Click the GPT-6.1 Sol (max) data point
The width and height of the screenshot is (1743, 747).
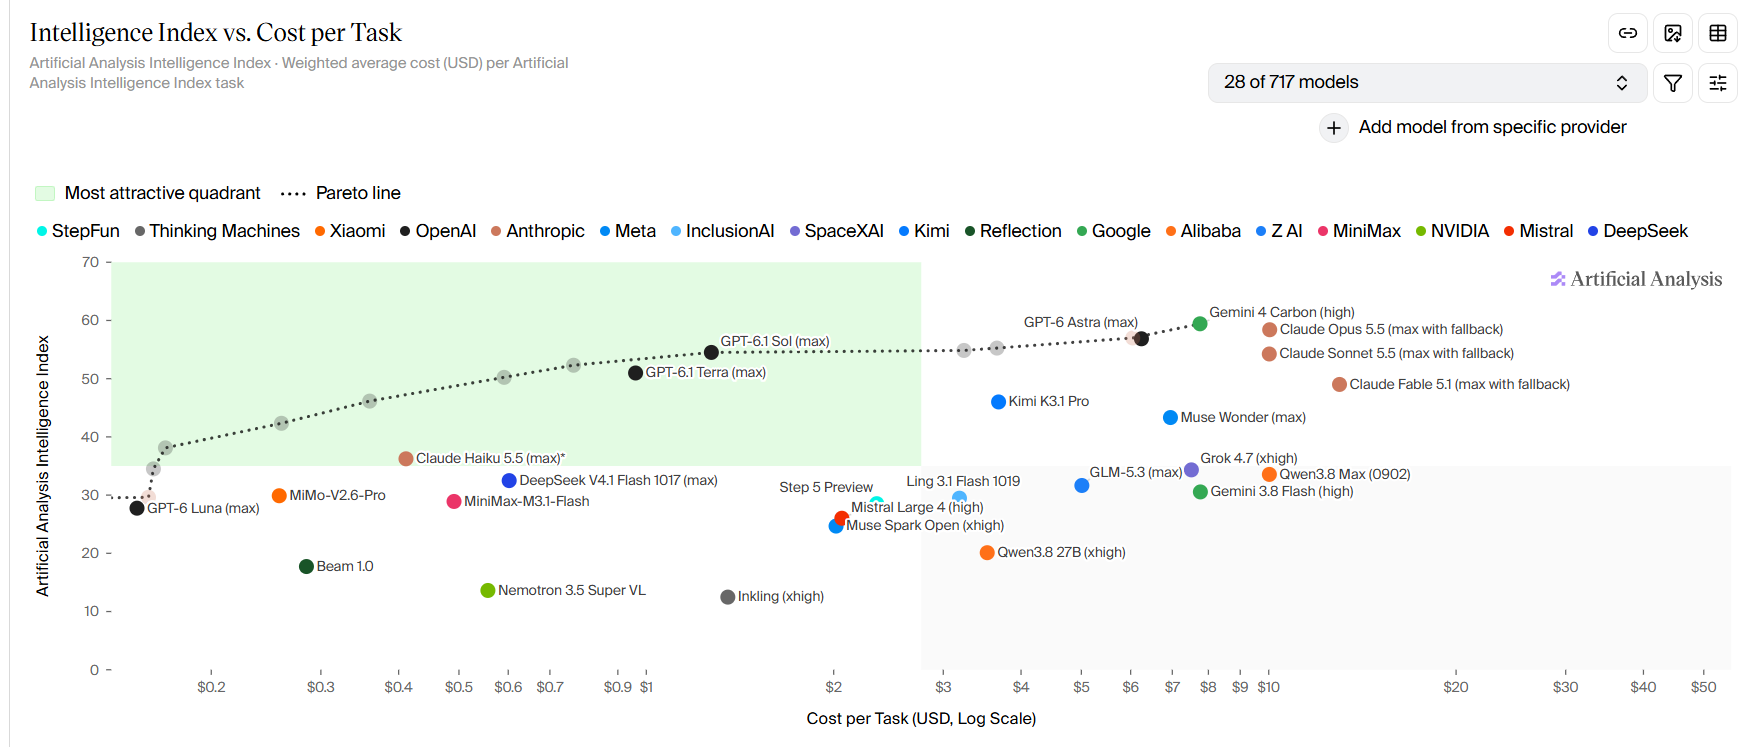tap(711, 352)
